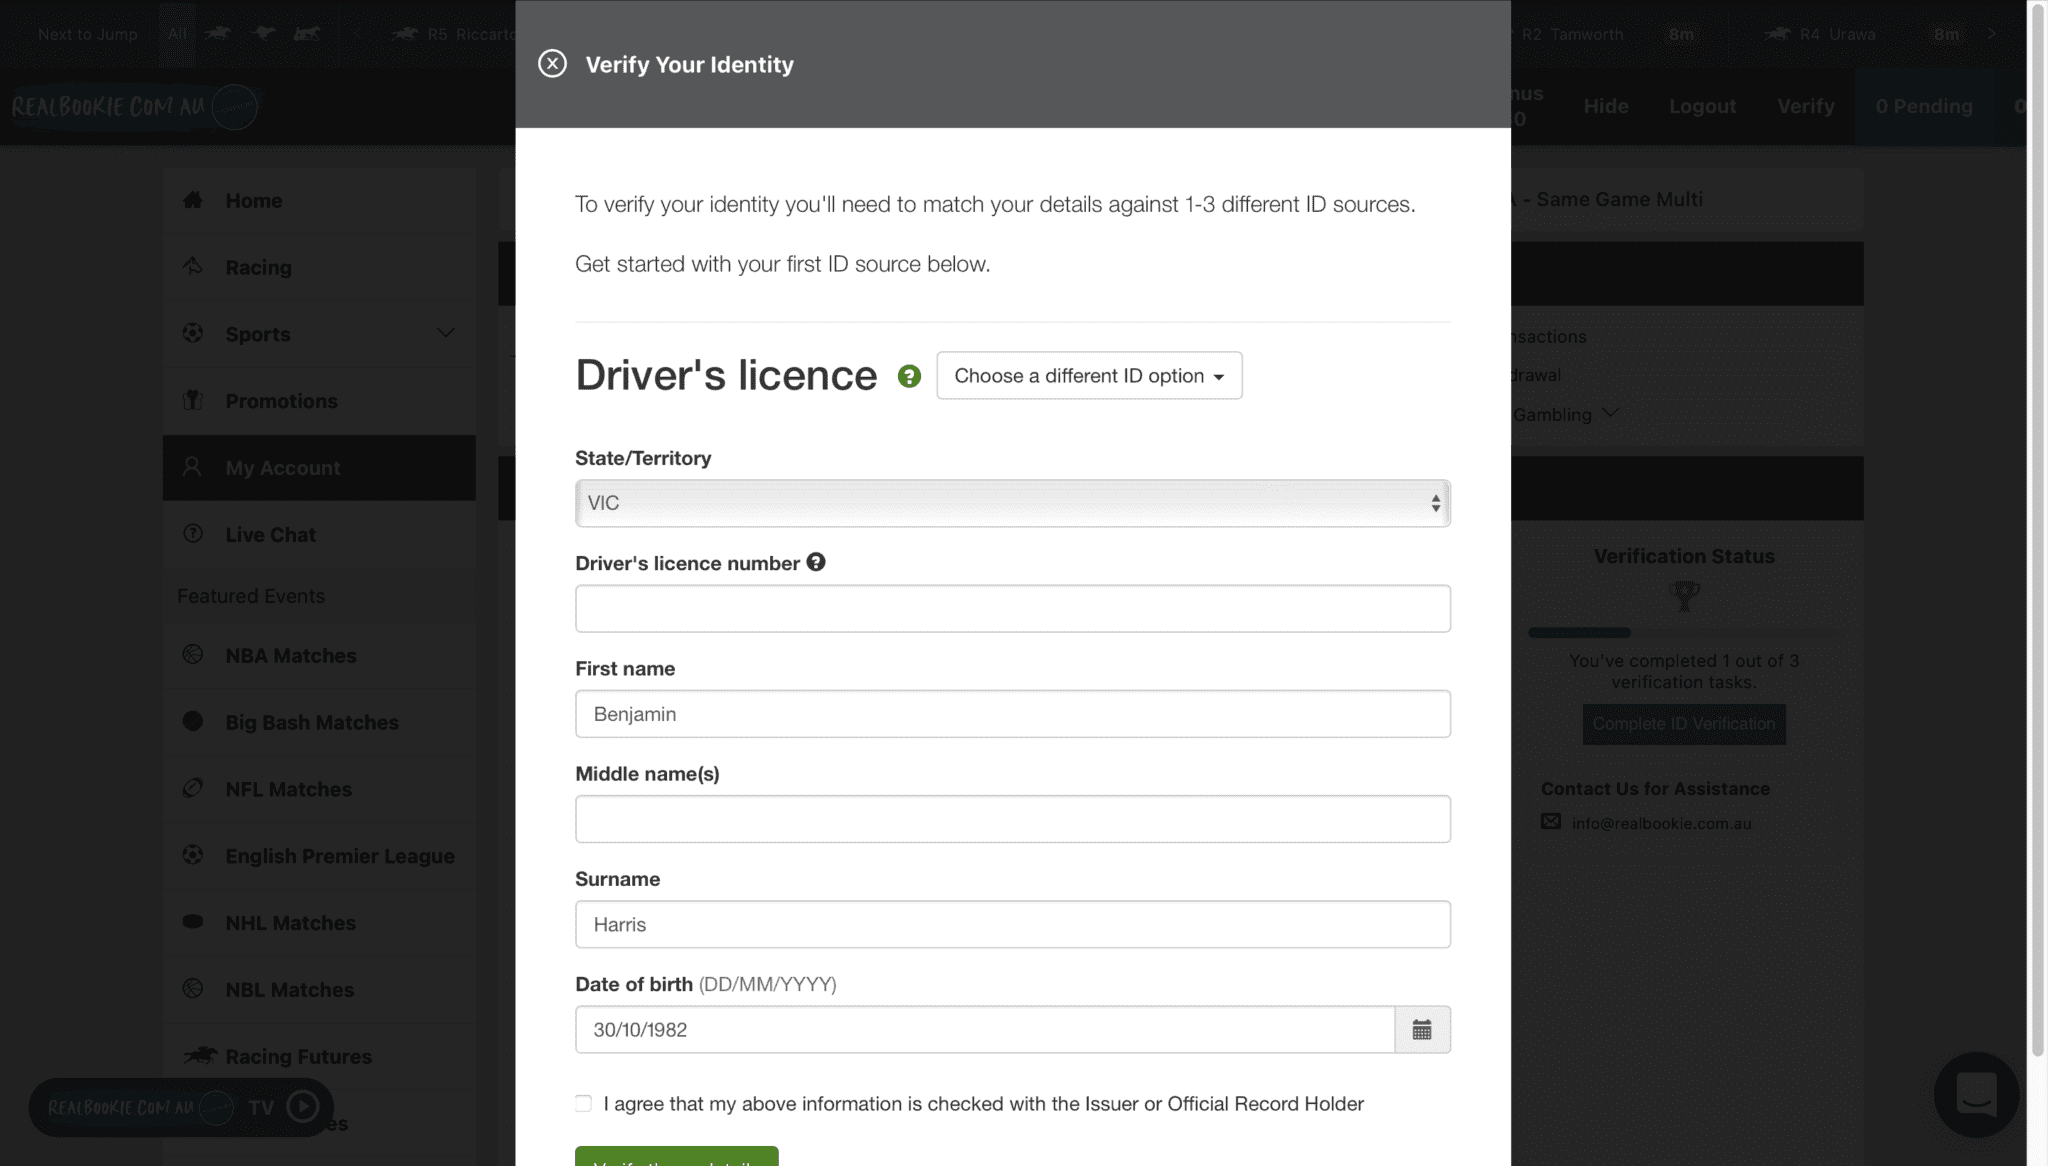Click green help icon beside Driver's licence heading

tap(909, 376)
